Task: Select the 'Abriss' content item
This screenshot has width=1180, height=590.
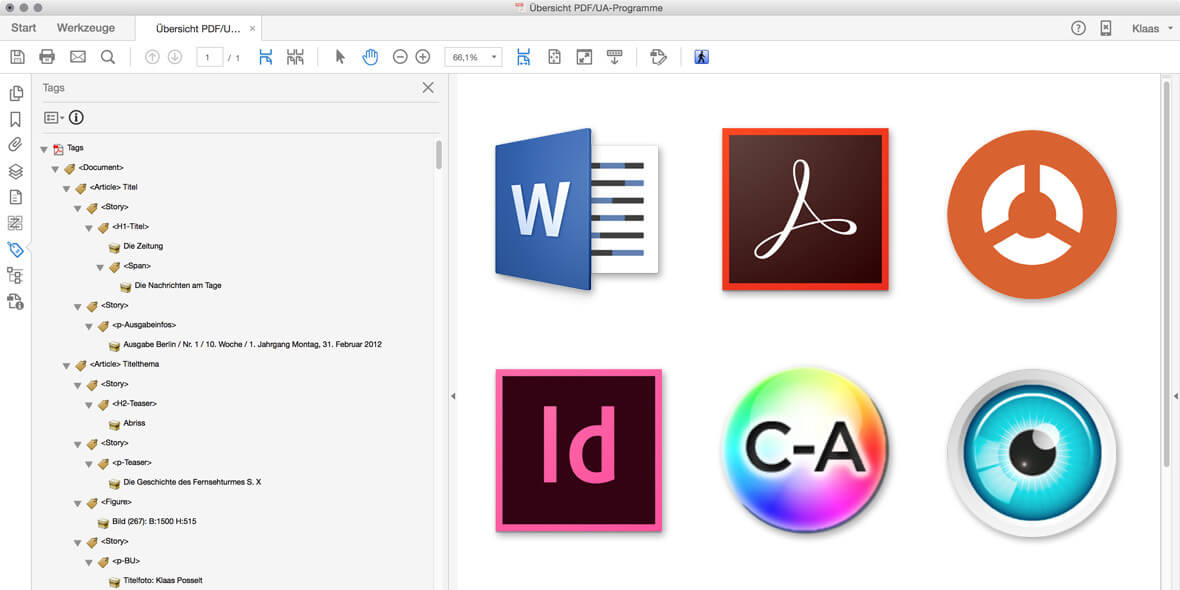Action: pyautogui.click(x=134, y=424)
